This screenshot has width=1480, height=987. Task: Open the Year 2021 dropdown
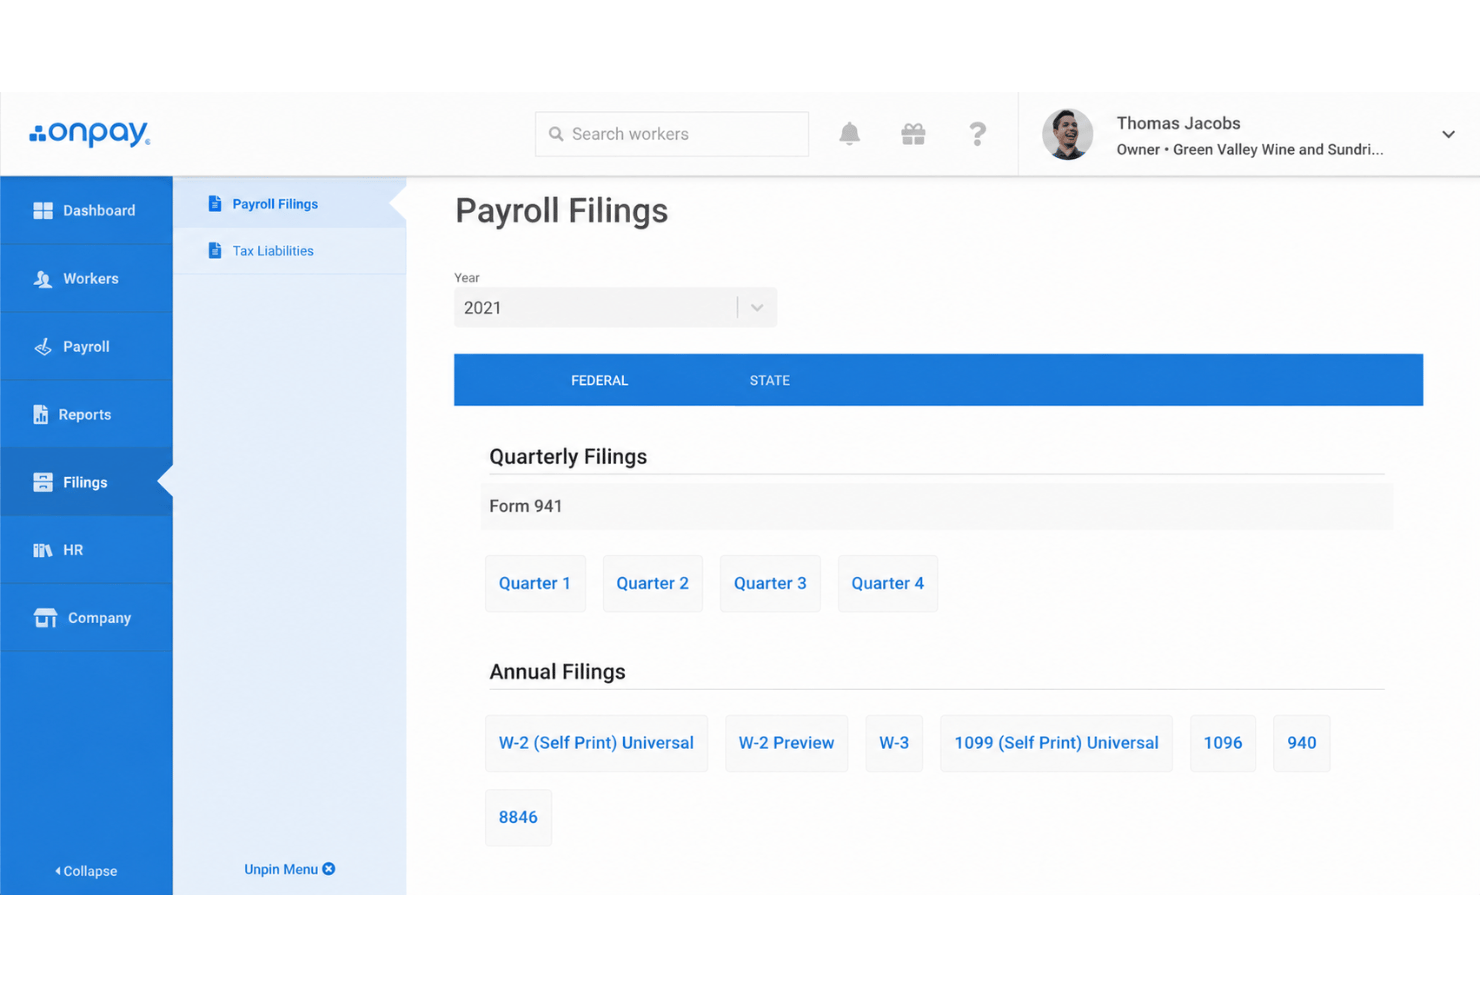[x=615, y=308]
